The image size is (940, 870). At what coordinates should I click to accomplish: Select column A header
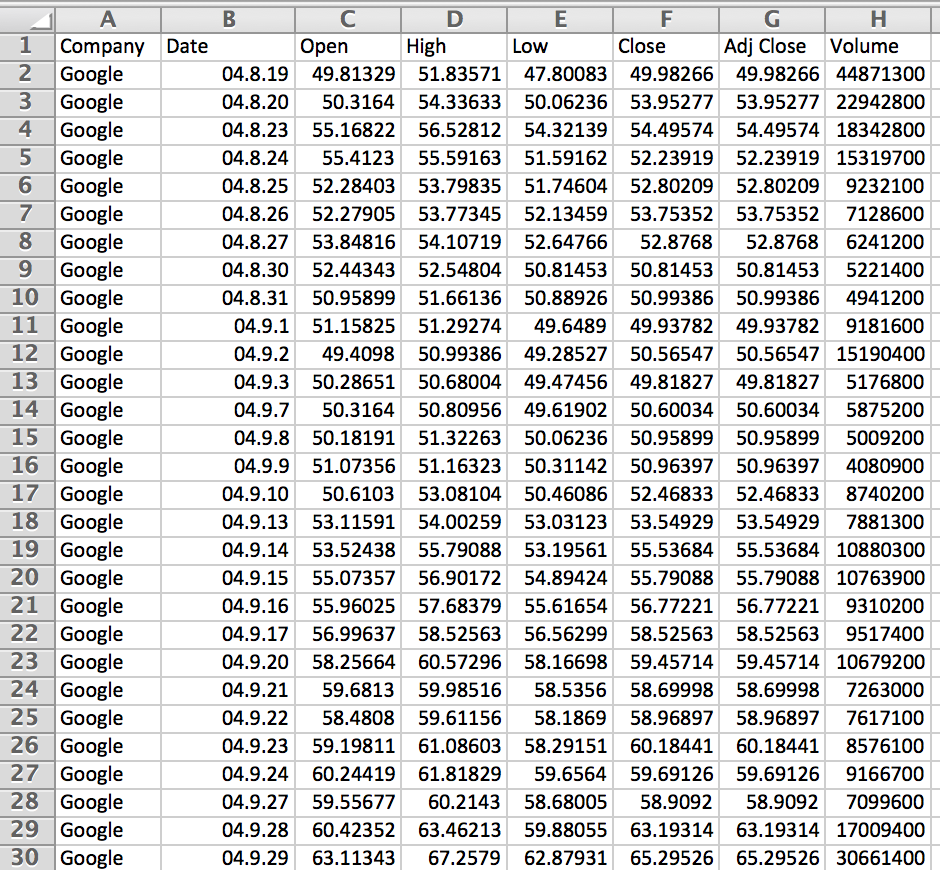(108, 20)
